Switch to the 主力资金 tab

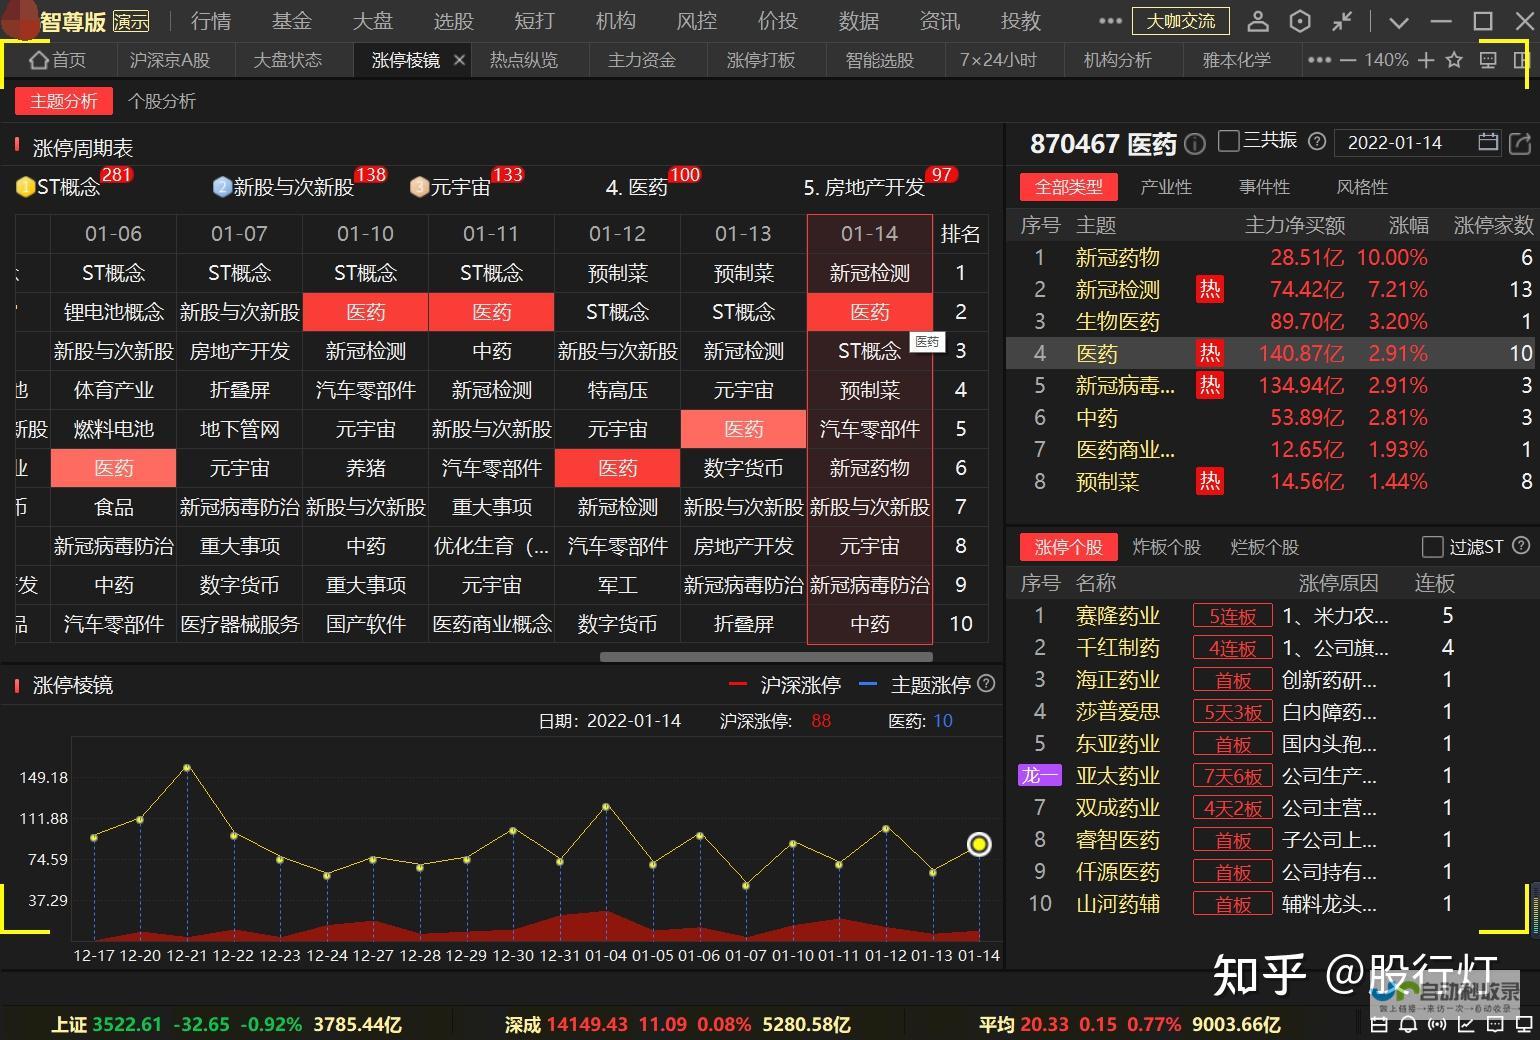642,60
